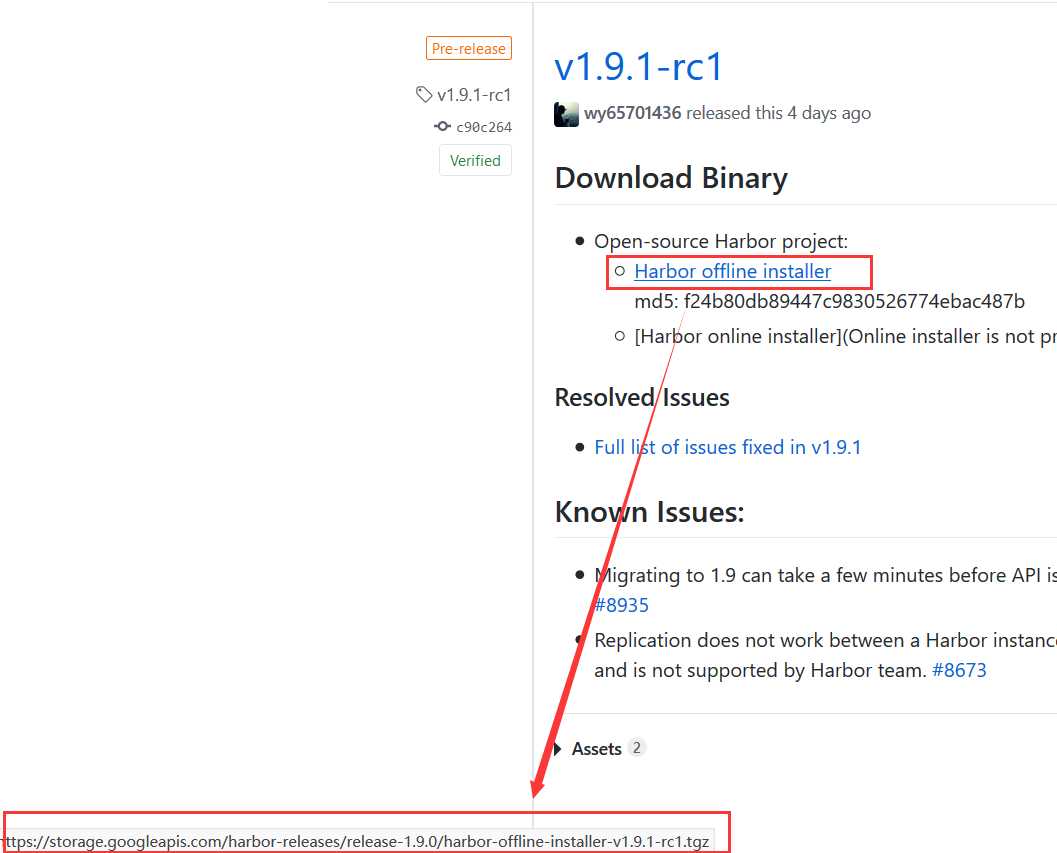Click the Assets count badge 2

tap(636, 747)
